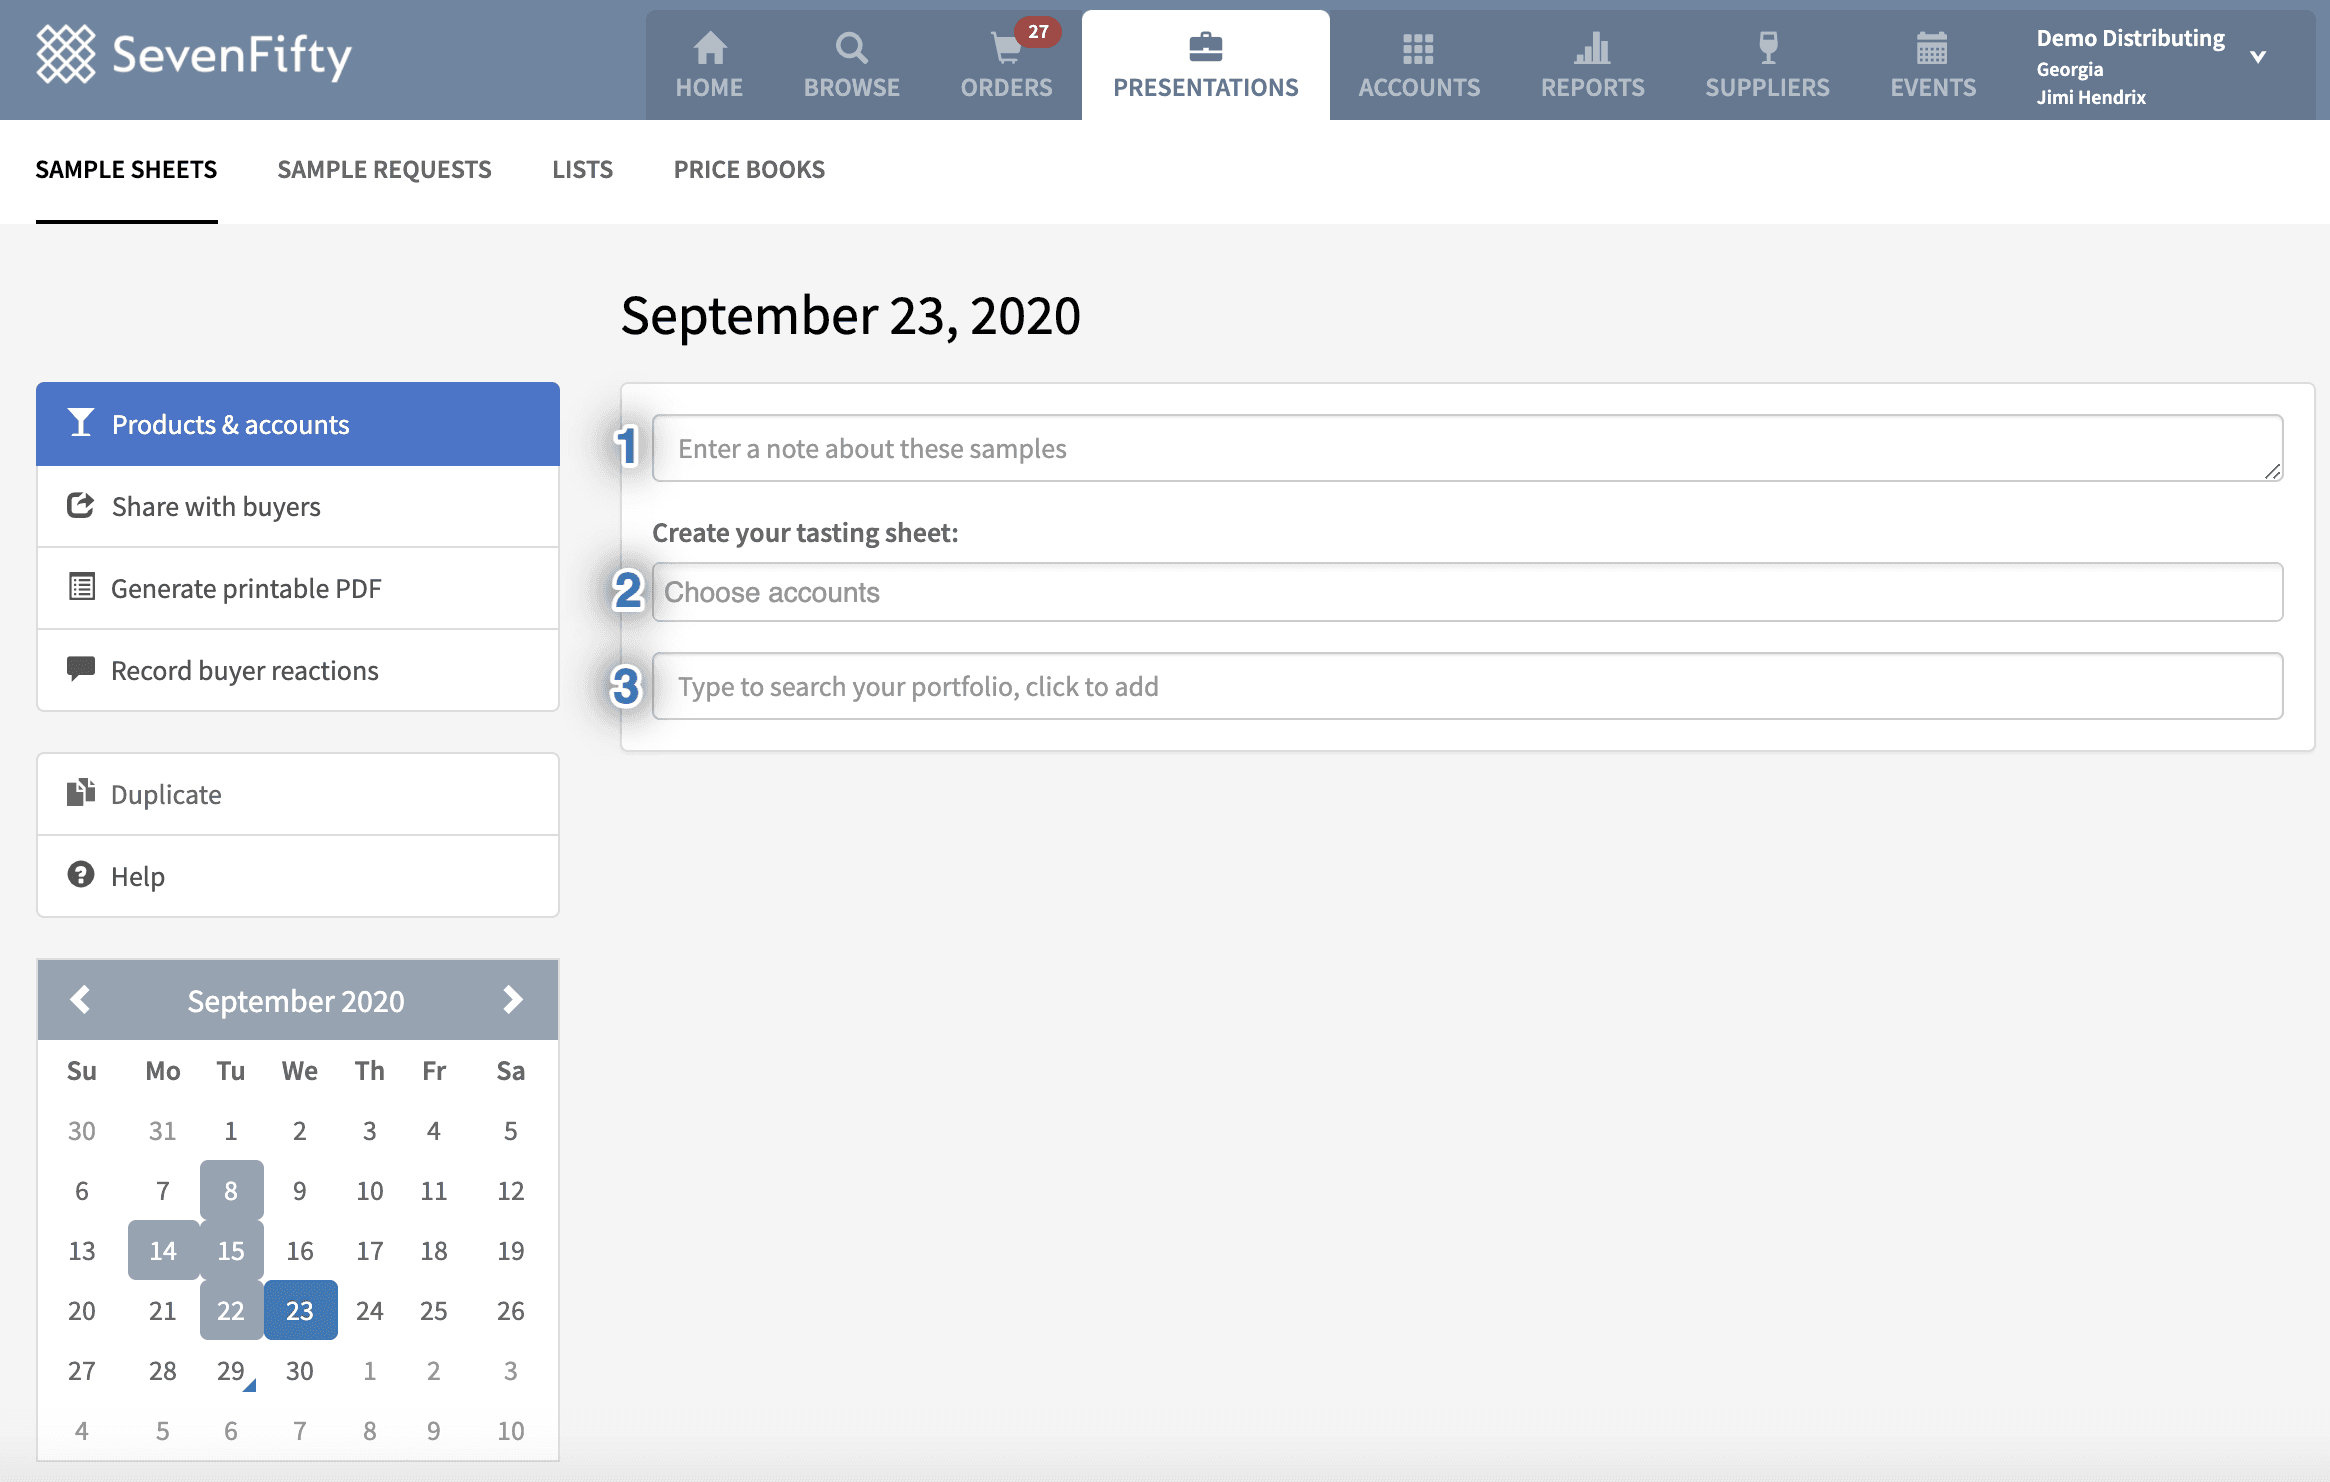Focus the samples note text box
This screenshot has height=1482, width=2330.
click(1467, 448)
